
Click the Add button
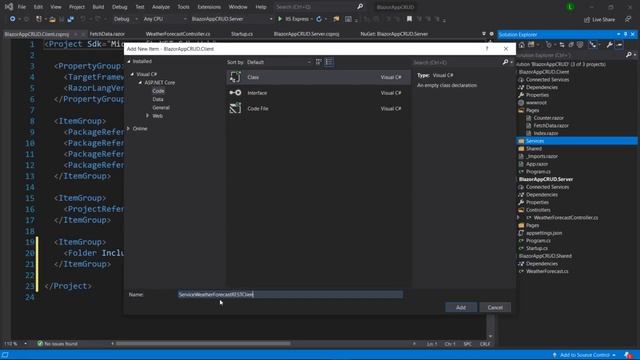(461, 307)
